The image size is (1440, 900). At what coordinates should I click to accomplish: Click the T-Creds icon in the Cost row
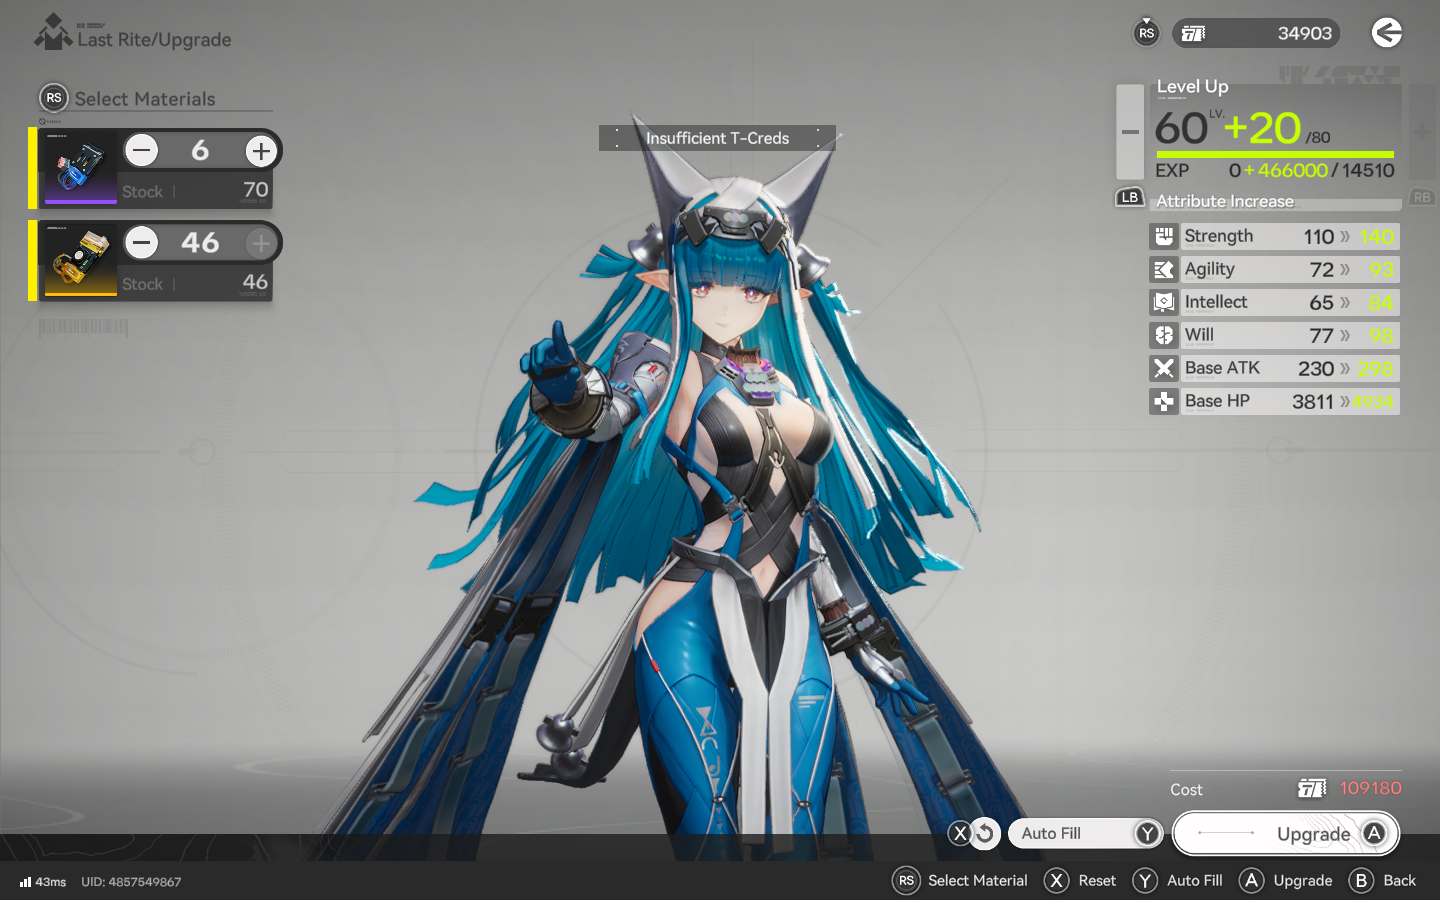point(1312,789)
